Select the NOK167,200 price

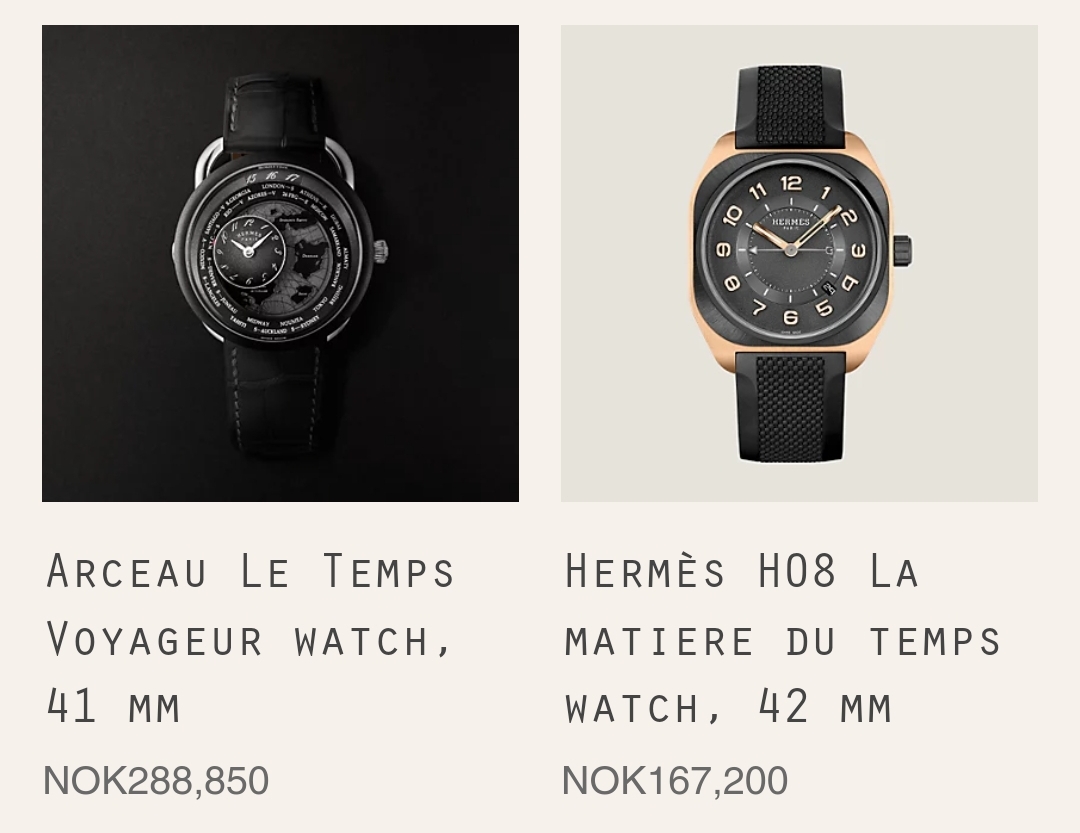[x=675, y=781]
